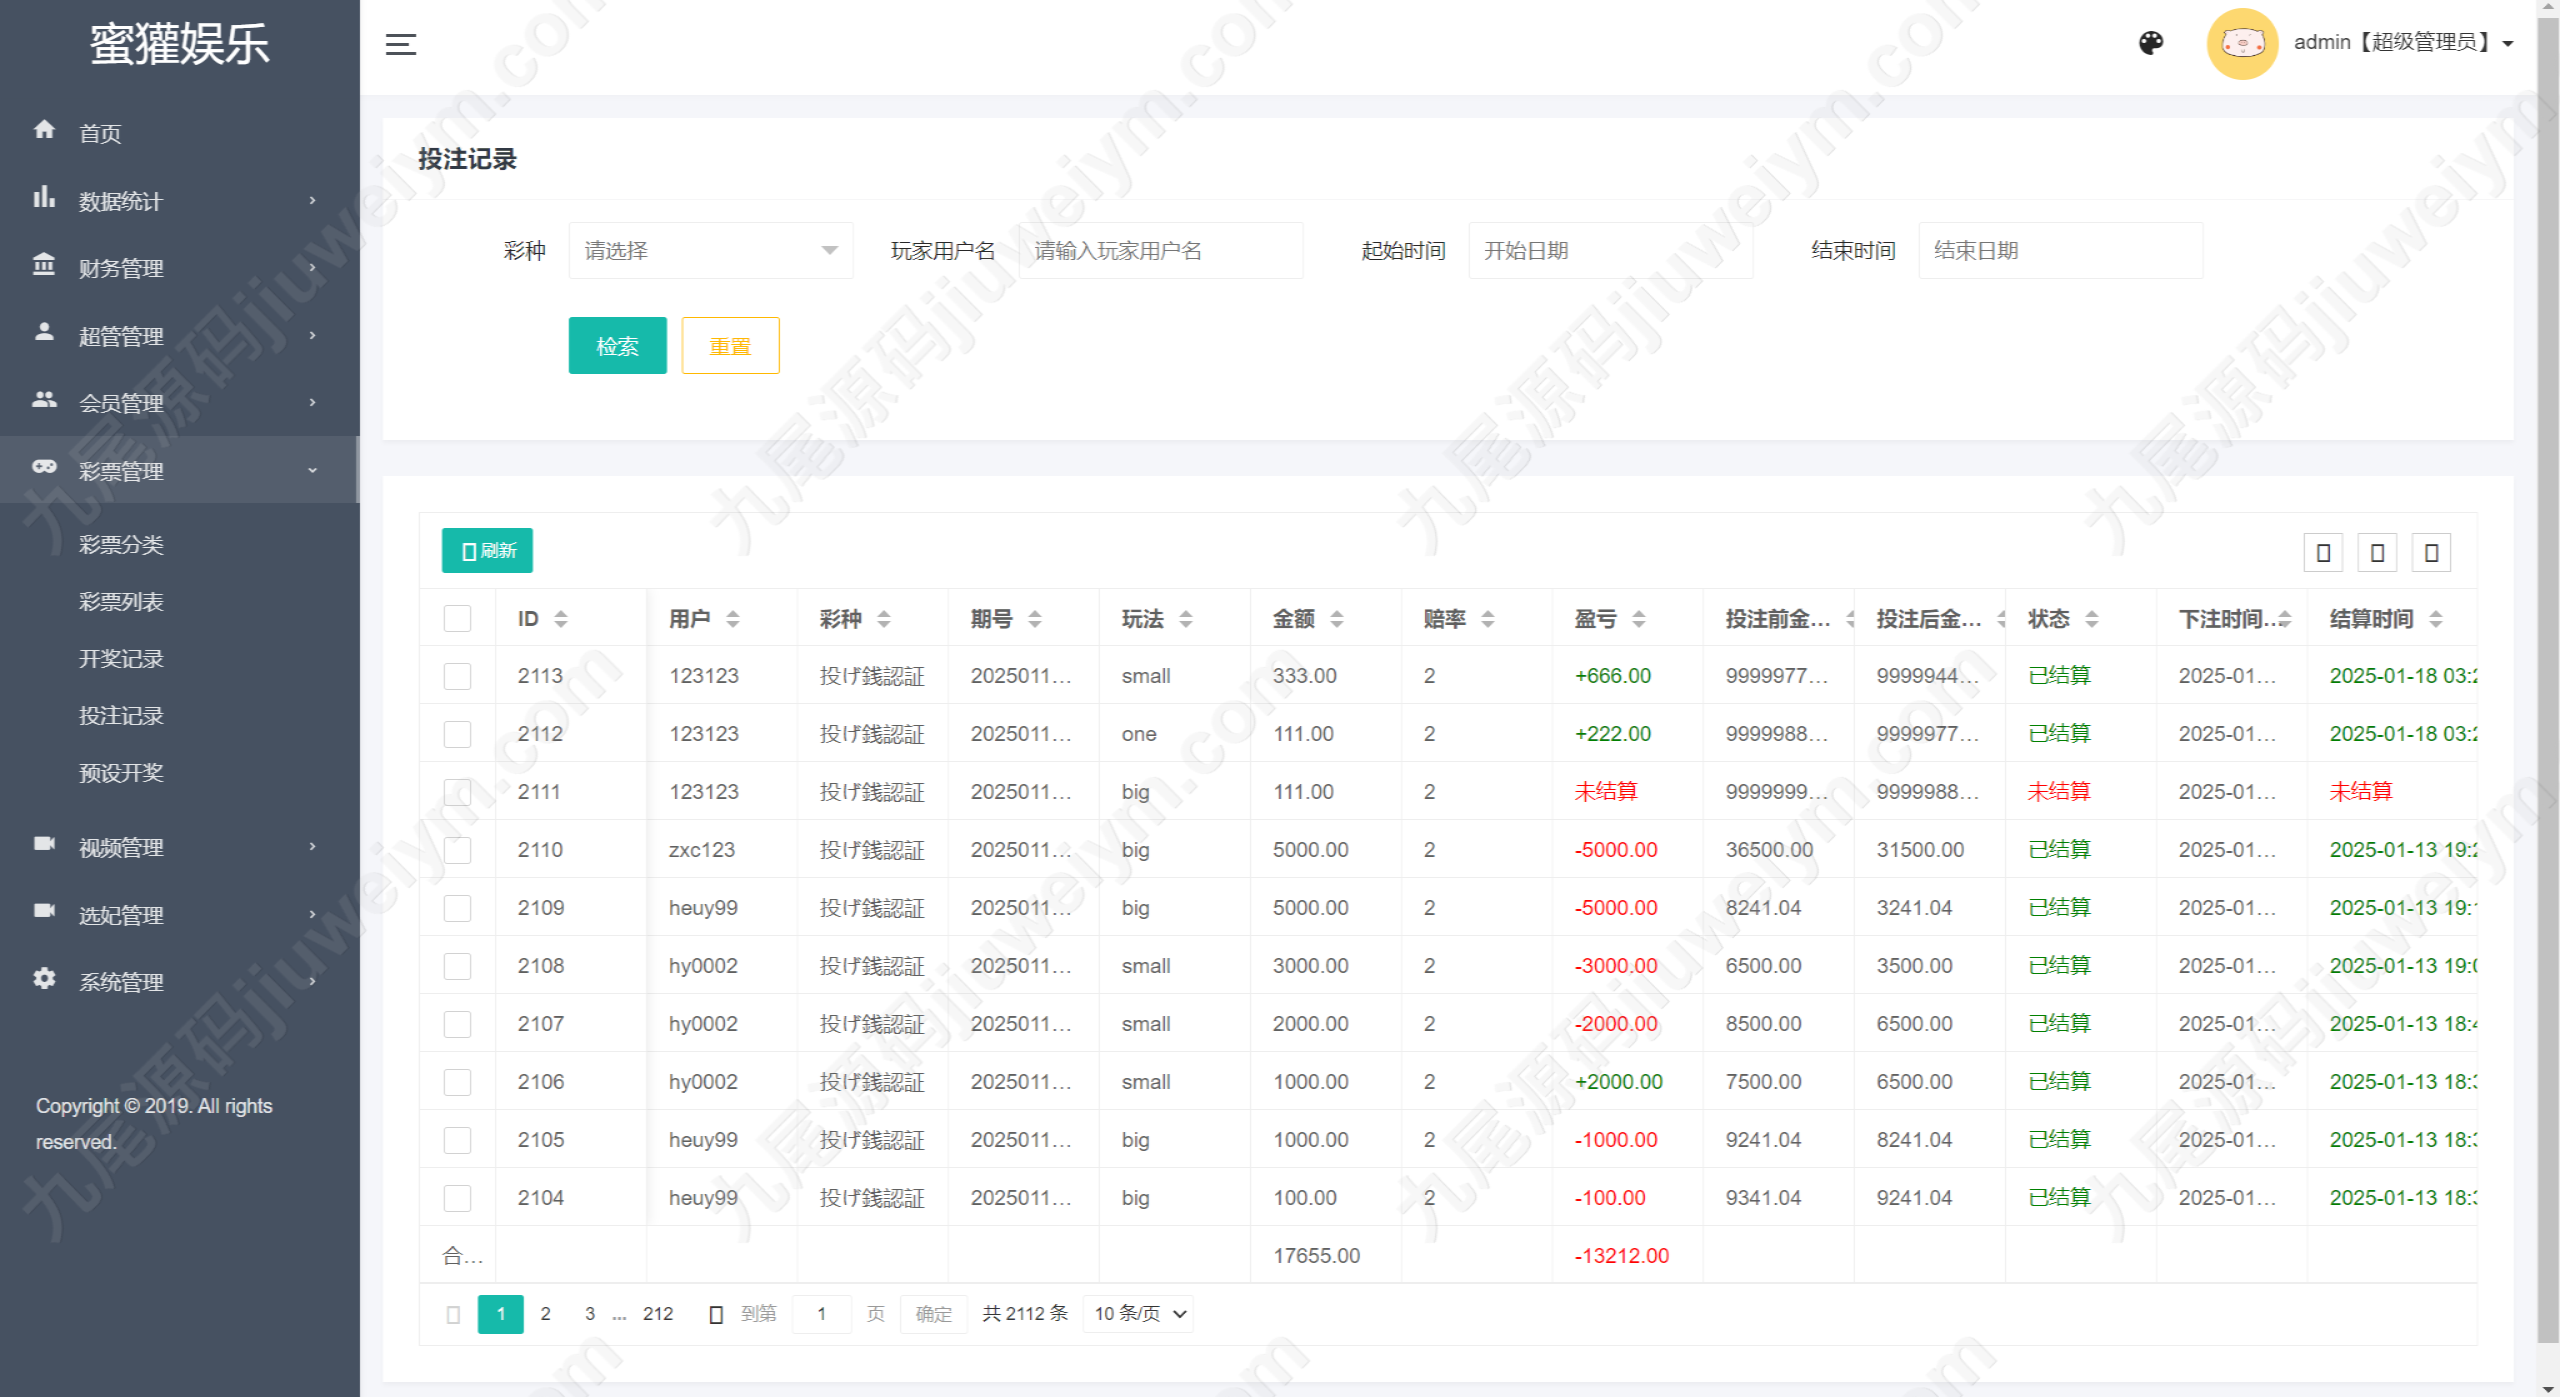This screenshot has width=2560, height=1397.
Task: Open 开奖记录 in the sidebar
Action: click(x=121, y=659)
